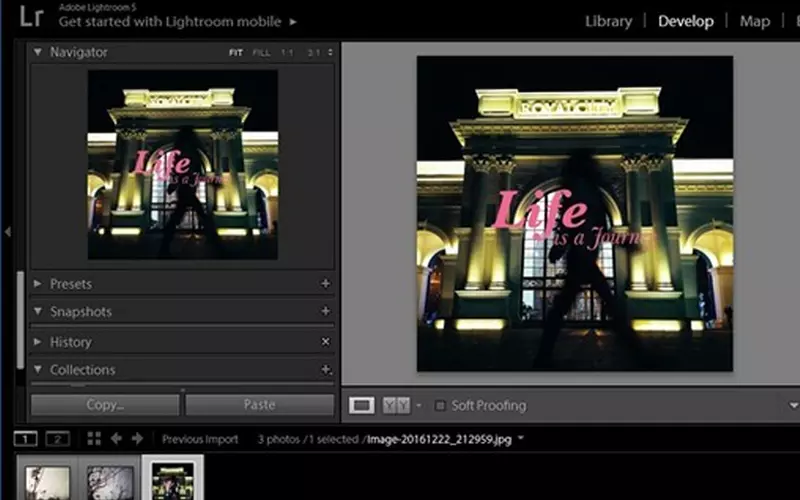The width and height of the screenshot is (800, 500).
Task: Set Navigator zoom to 1:1
Action: point(287,53)
